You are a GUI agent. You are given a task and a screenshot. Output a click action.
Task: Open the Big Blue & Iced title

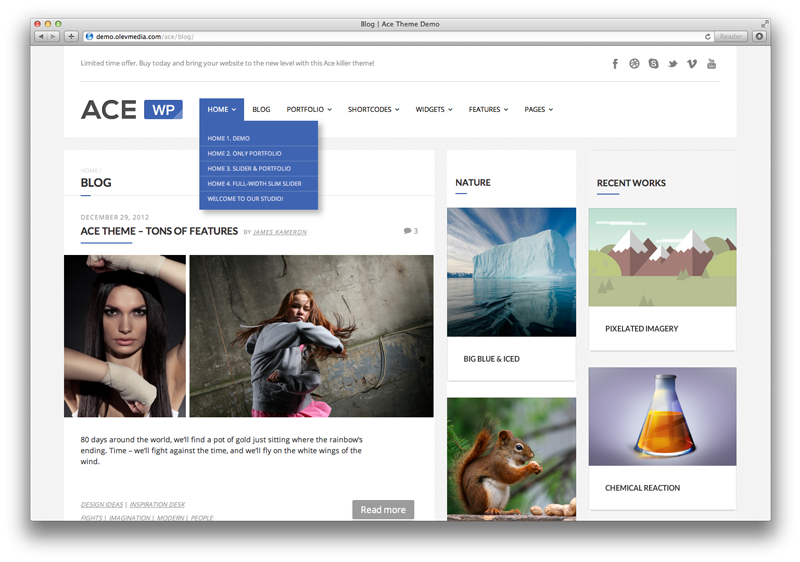(x=491, y=359)
